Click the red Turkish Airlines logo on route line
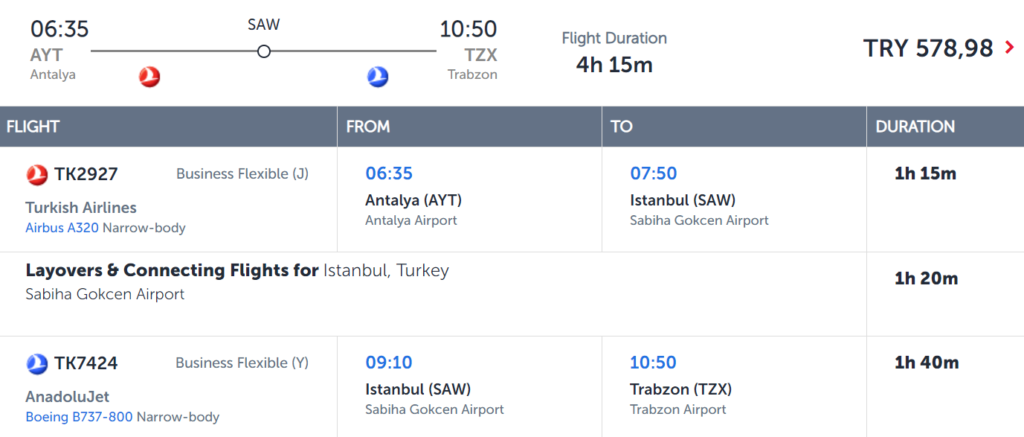This screenshot has height=437, width=1024. [150, 77]
